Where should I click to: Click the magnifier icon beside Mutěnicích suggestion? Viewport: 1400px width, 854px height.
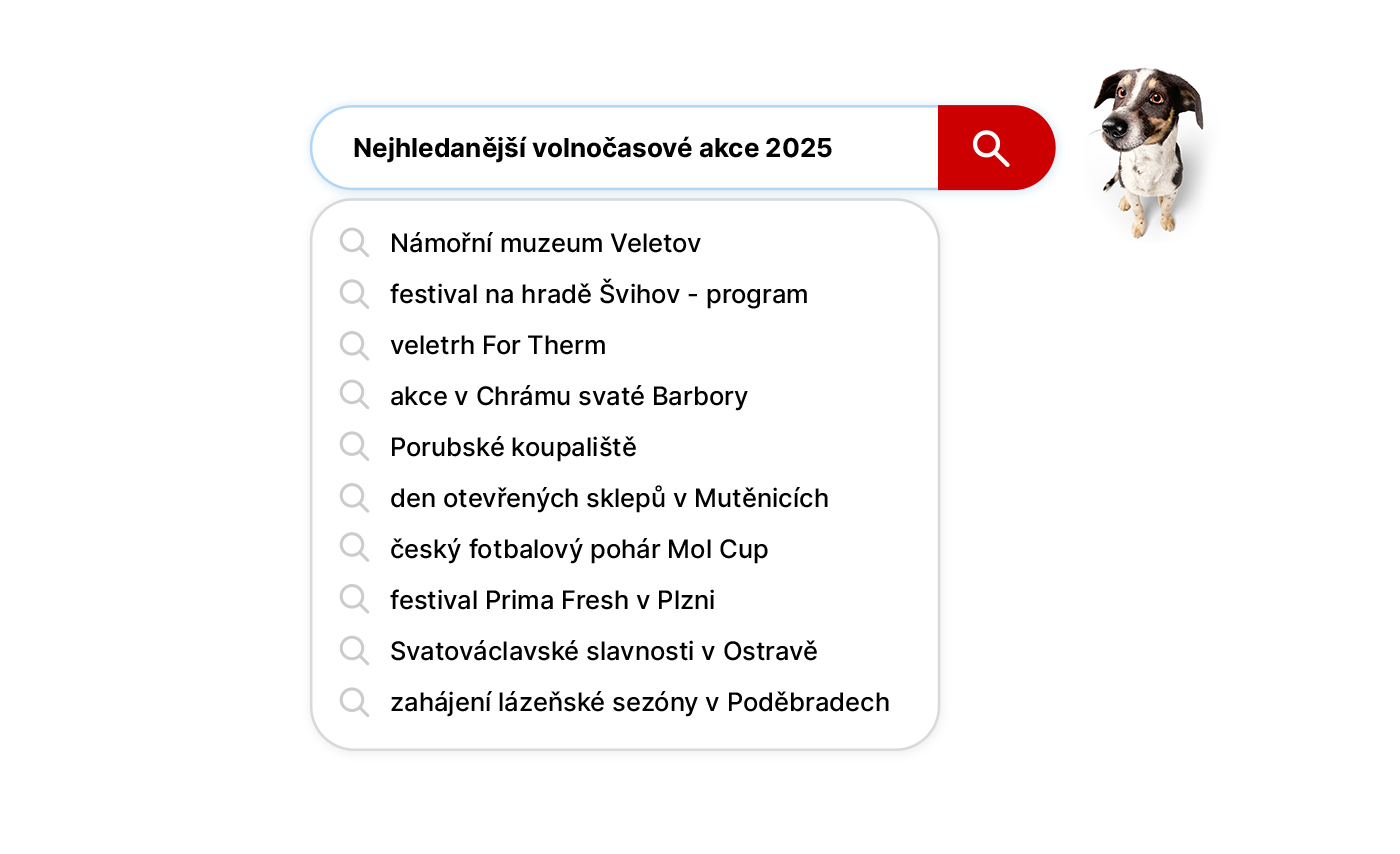tap(354, 498)
